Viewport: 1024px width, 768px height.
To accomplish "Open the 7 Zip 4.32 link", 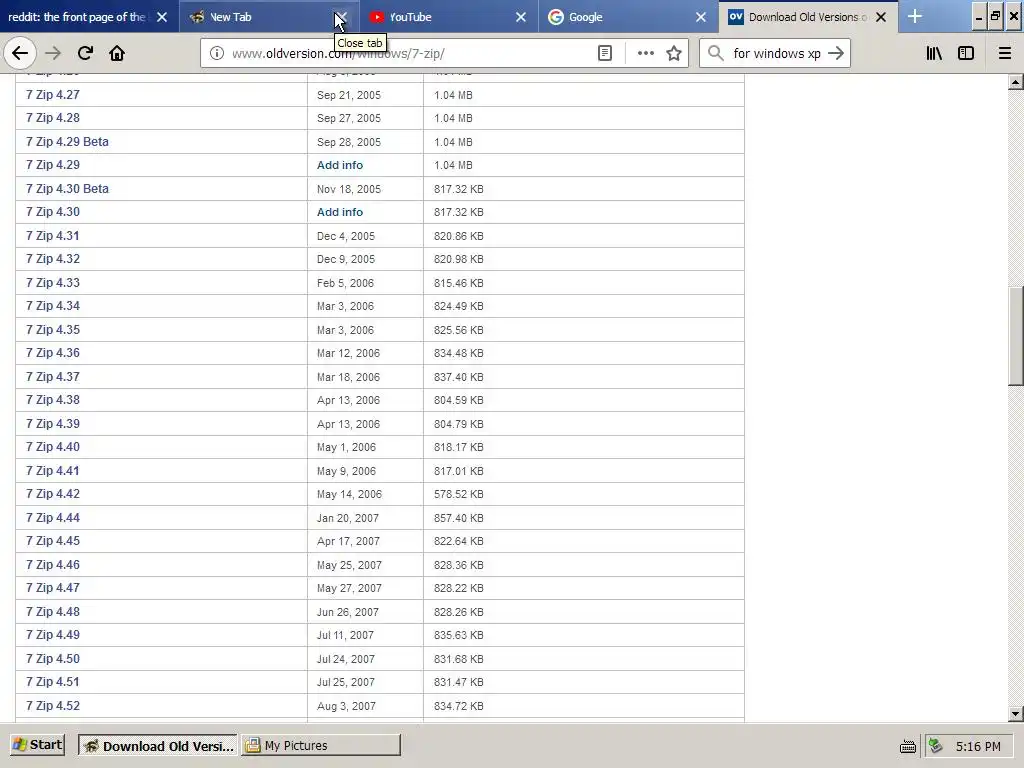I will click(x=53, y=259).
